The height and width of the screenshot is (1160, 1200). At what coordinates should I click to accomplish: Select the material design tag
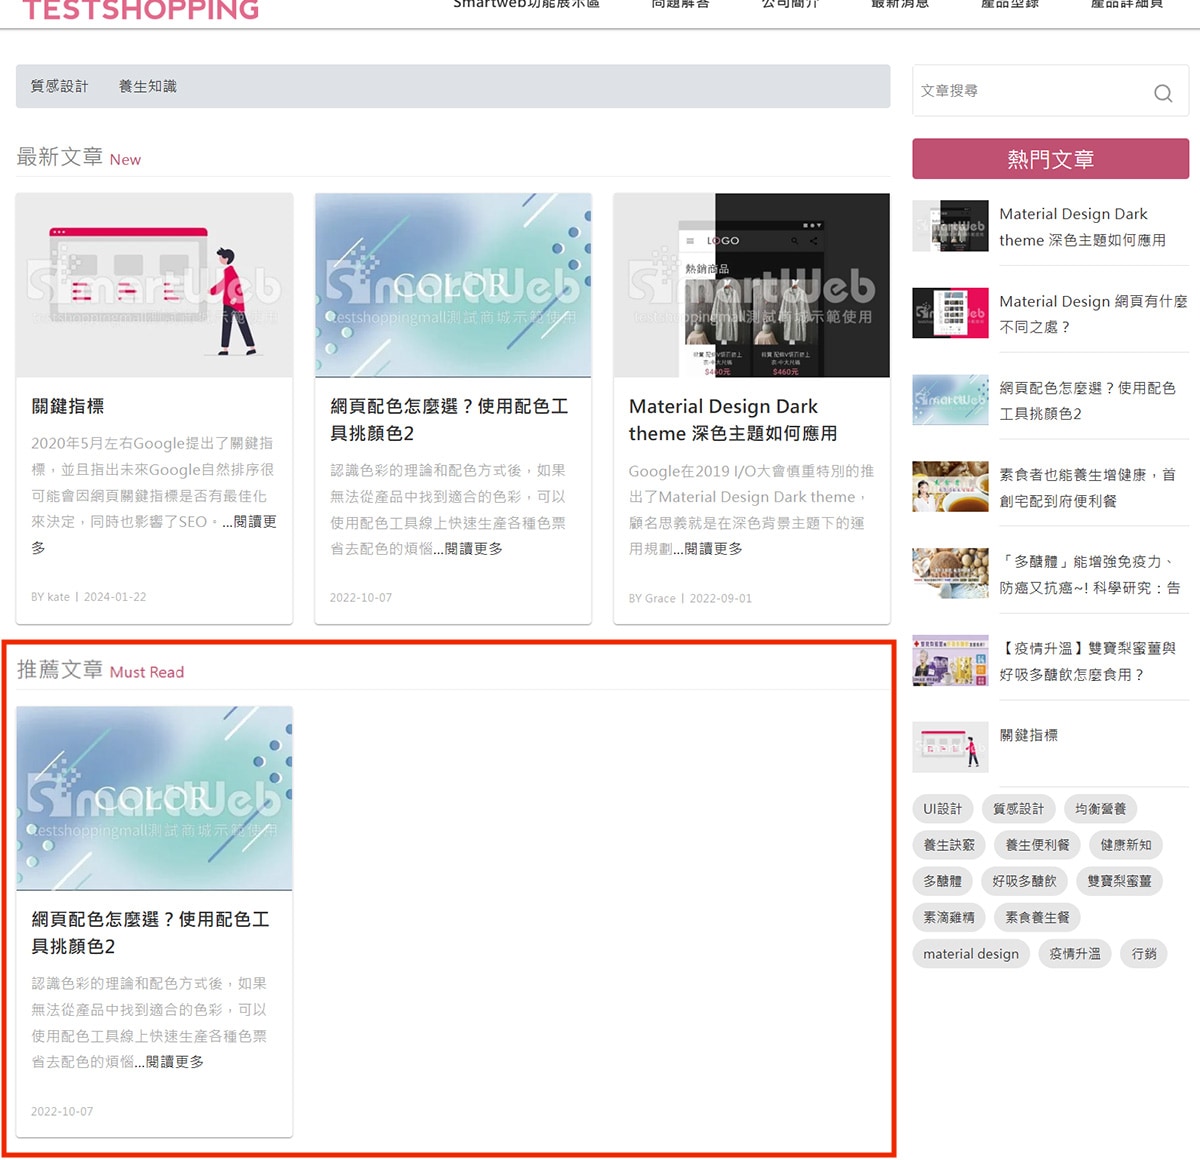tap(970, 954)
